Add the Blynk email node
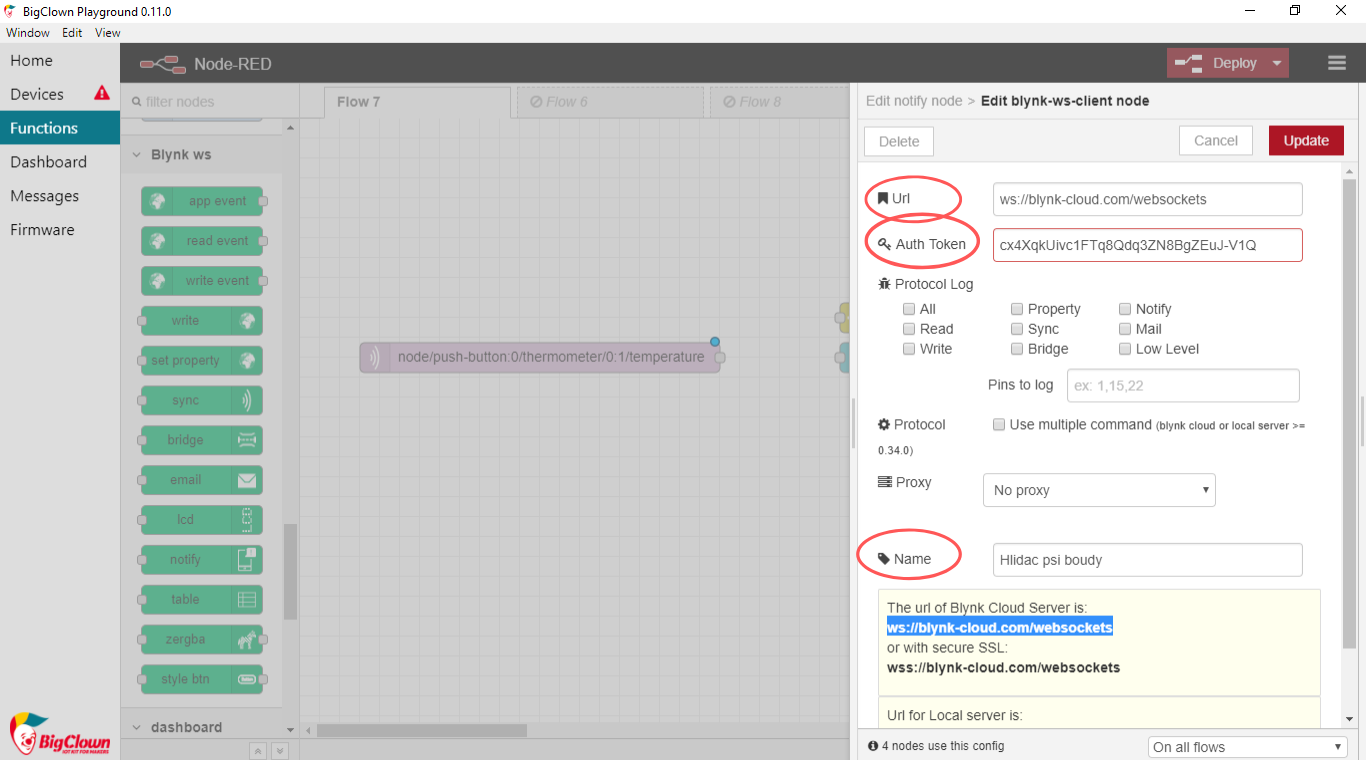Image resolution: width=1366 pixels, height=760 pixels. pyautogui.click(x=202, y=480)
